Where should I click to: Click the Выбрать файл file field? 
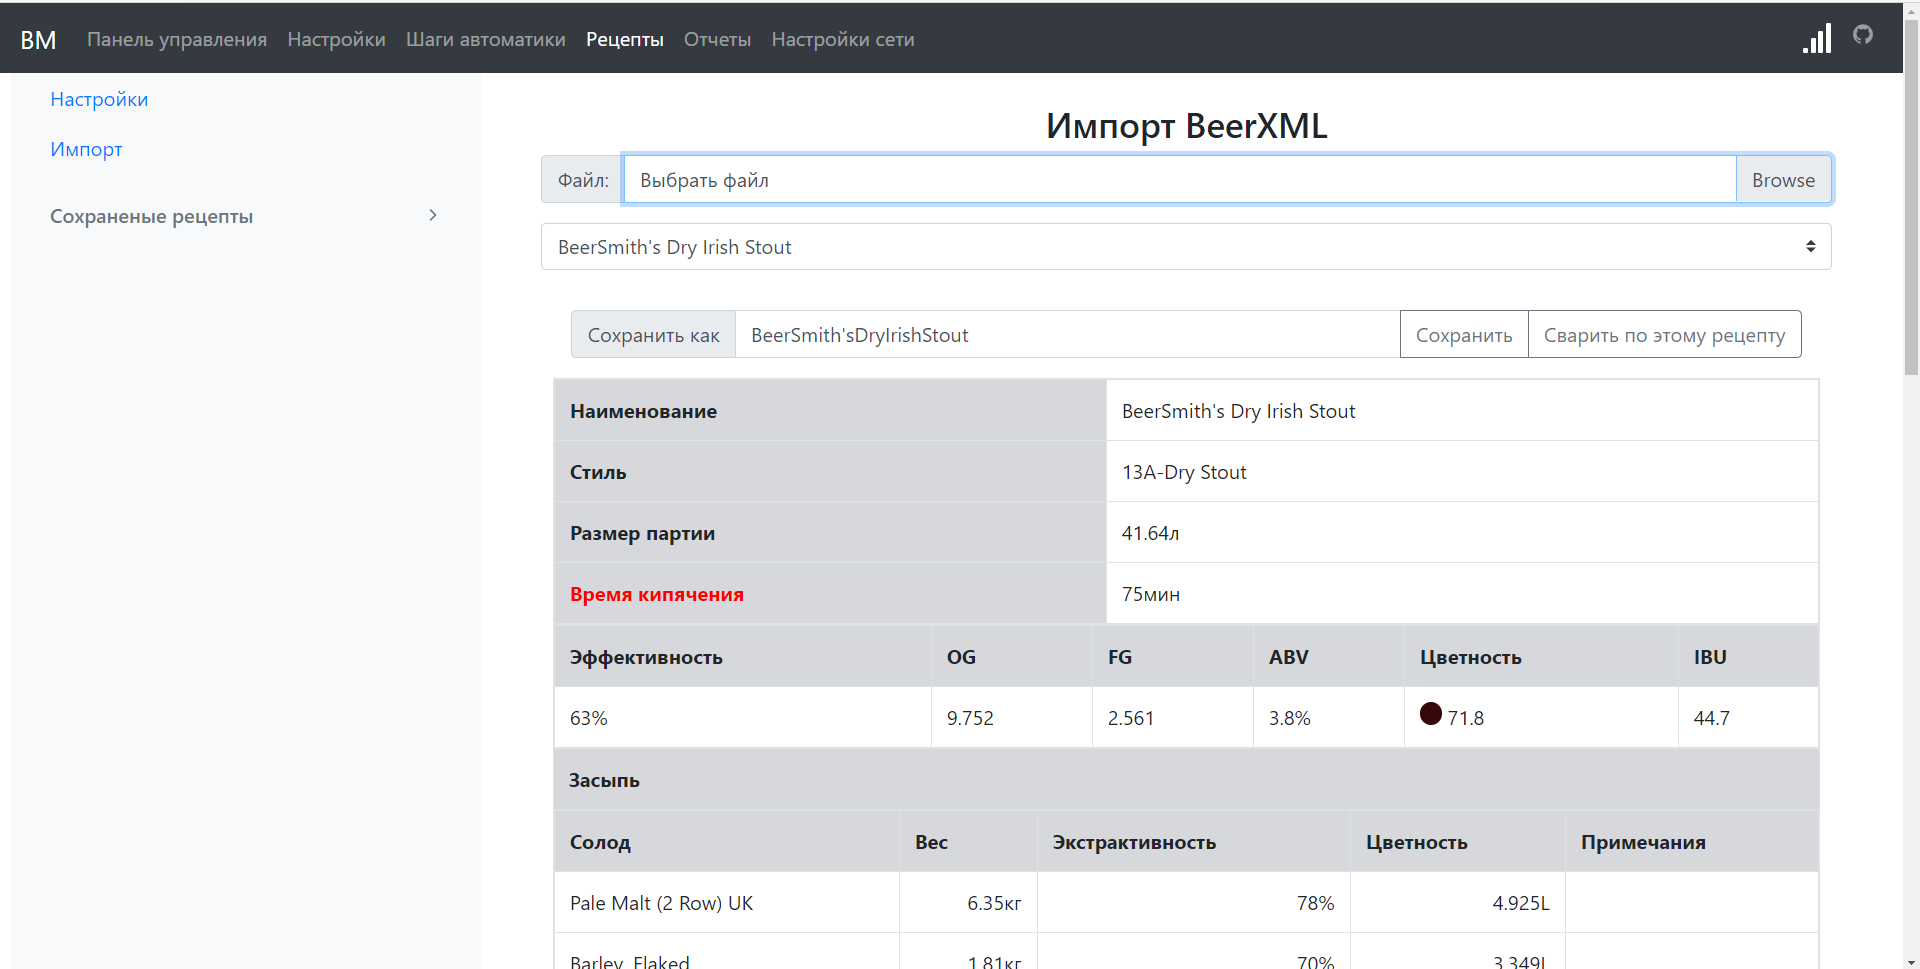point(1180,180)
